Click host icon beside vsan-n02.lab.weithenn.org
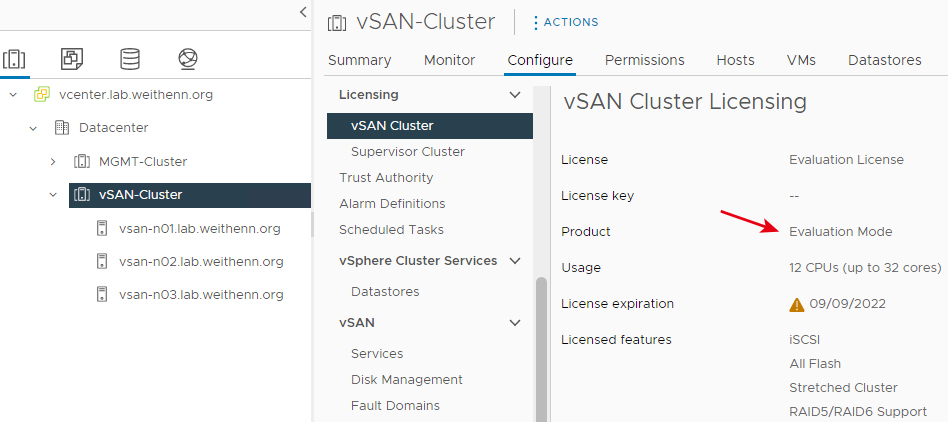 102,262
